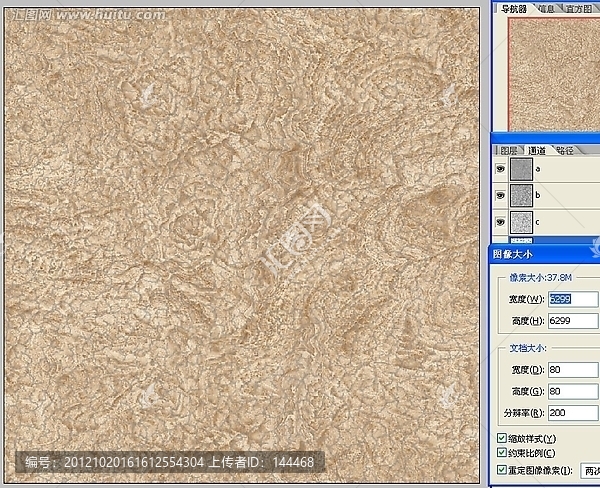
Task: Uncheck the 缩放样式(Y) checkbox
Action: [x=502, y=438]
